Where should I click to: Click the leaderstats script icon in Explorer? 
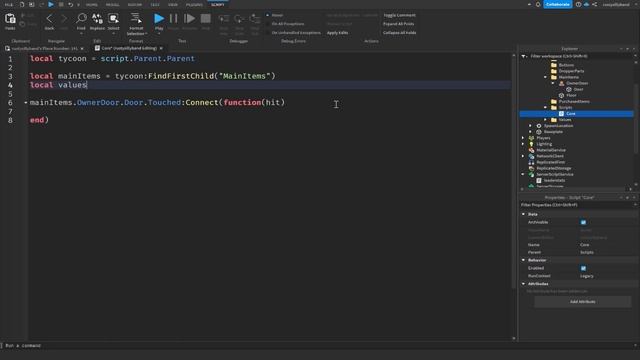click(539, 180)
